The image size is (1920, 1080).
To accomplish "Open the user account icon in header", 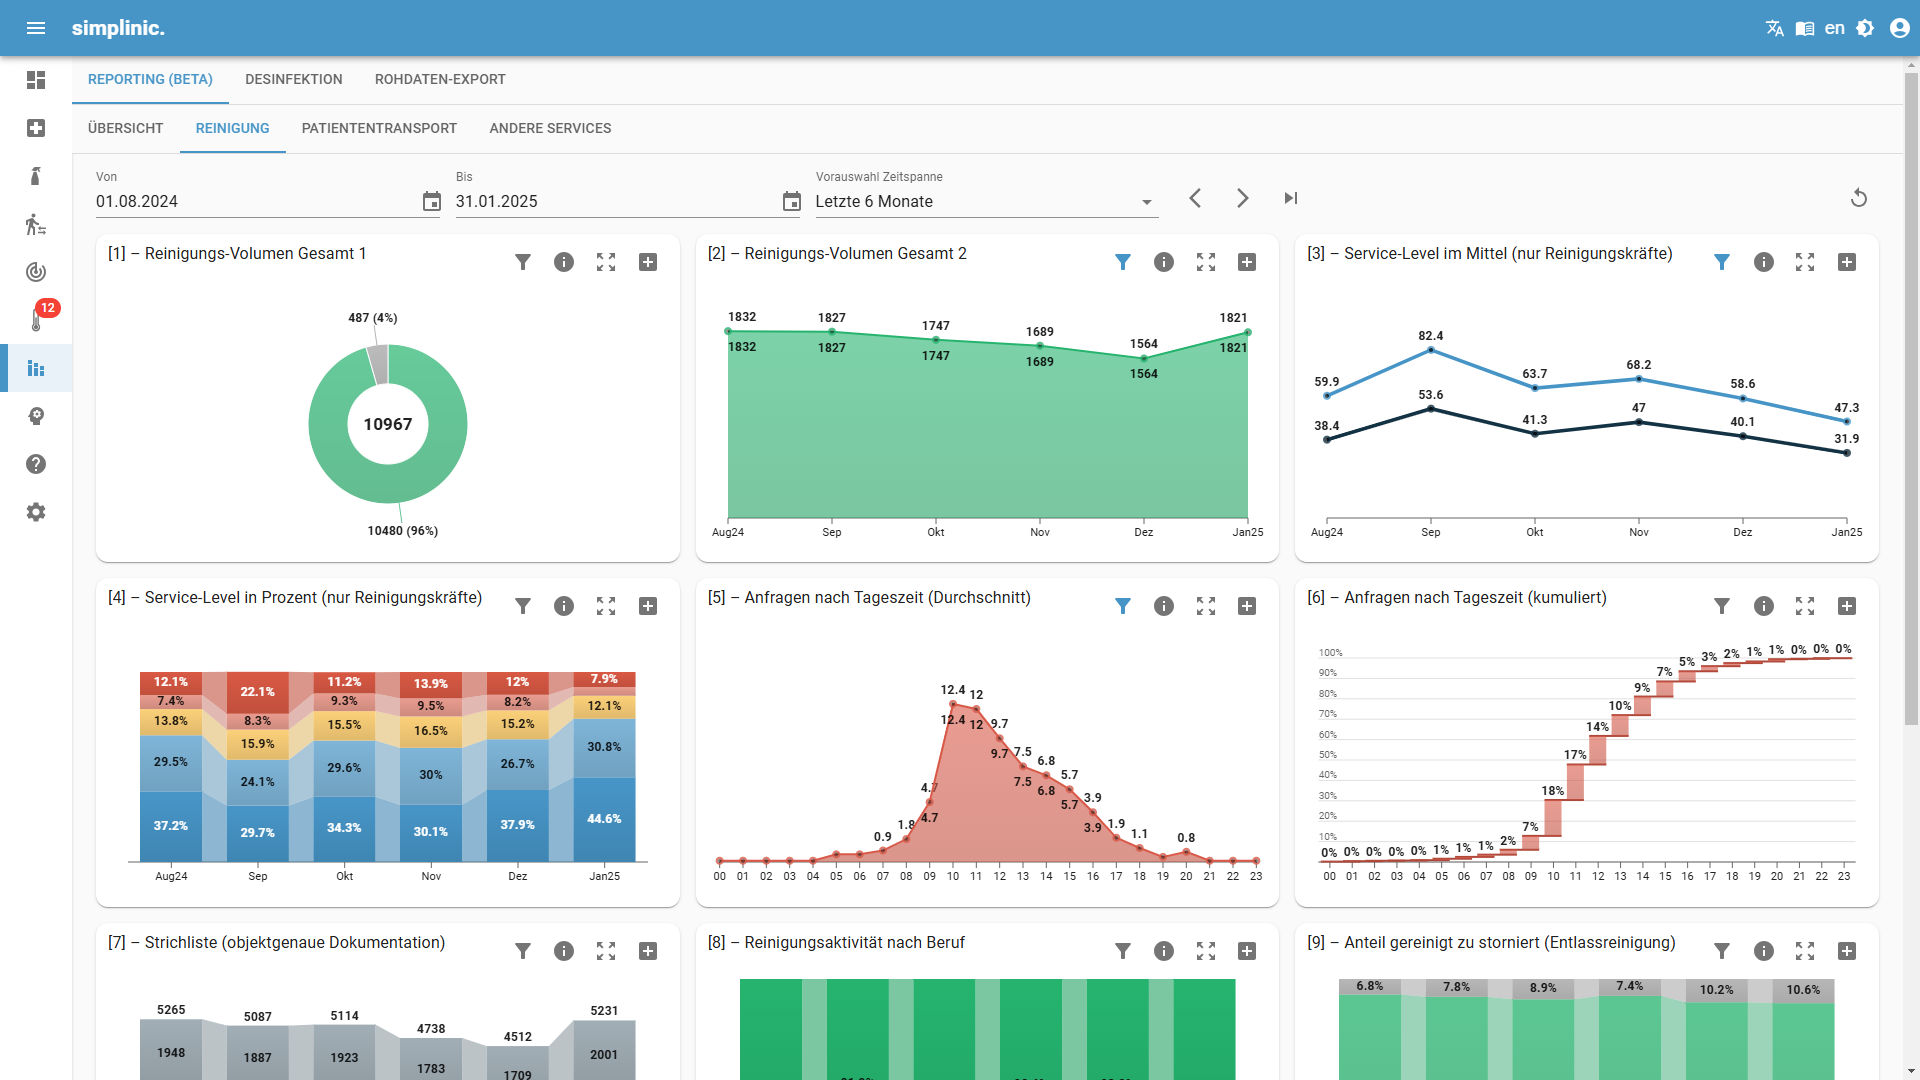I will click(1898, 28).
